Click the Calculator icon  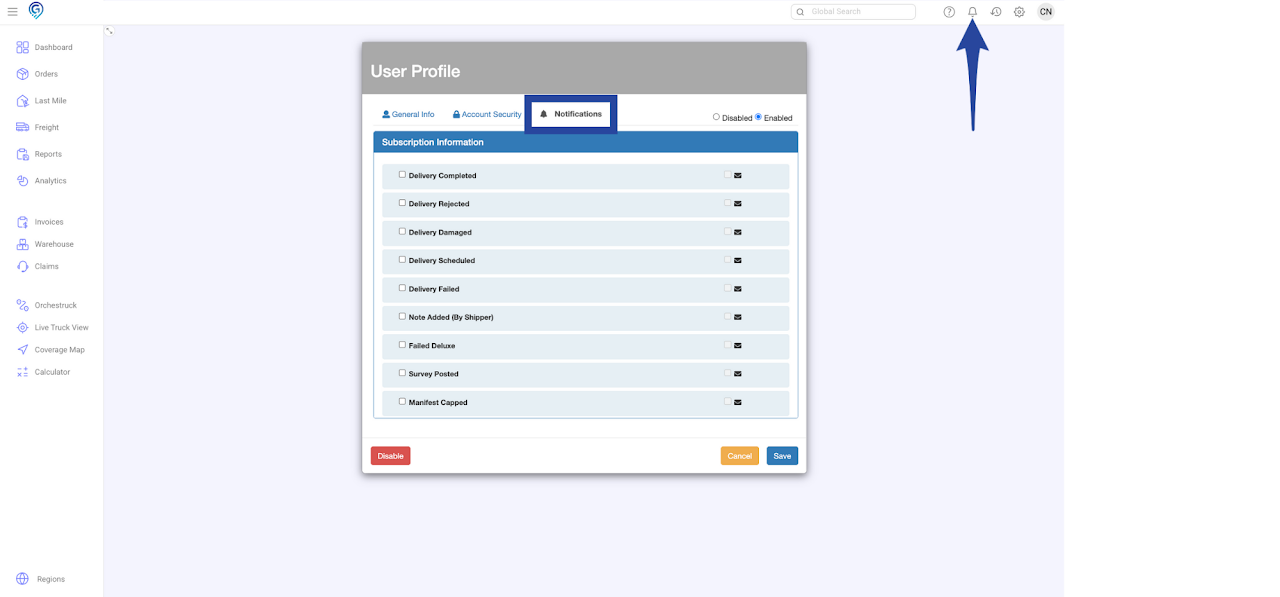[x=23, y=372]
